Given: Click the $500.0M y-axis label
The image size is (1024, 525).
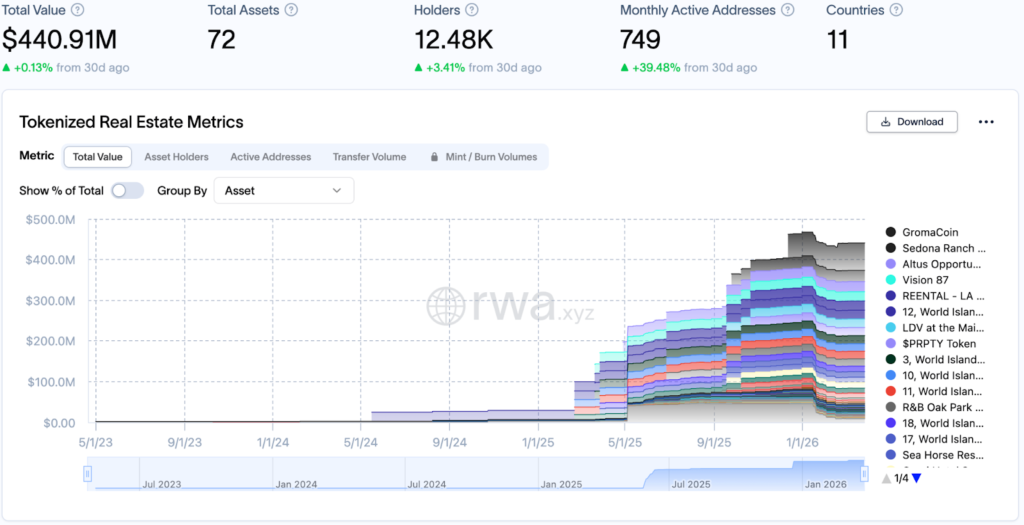Looking at the screenshot, I should [x=50, y=220].
